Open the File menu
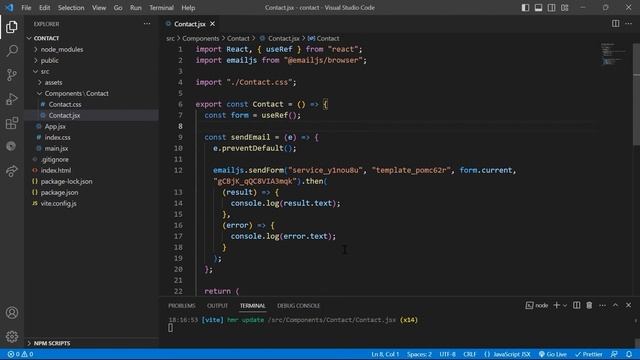 pyautogui.click(x=26, y=8)
